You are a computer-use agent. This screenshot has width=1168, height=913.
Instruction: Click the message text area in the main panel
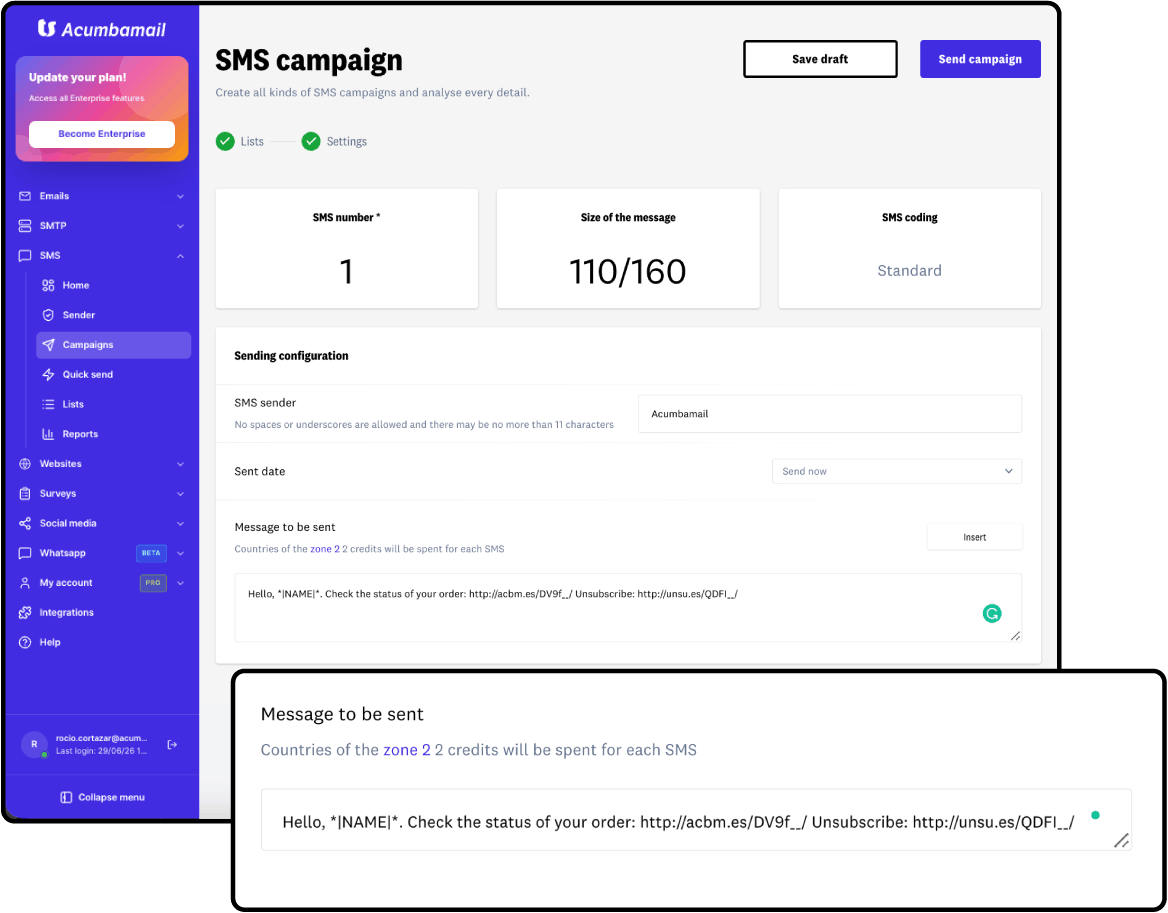[x=628, y=608]
